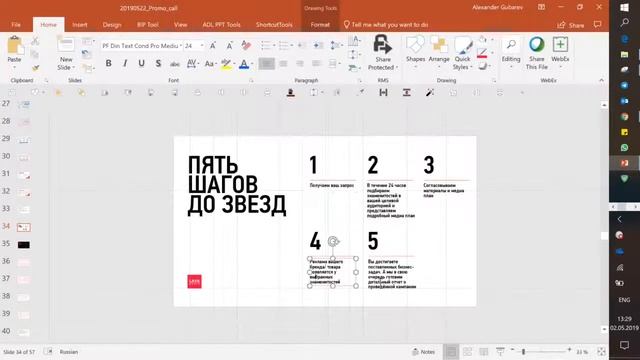Click the Cut scissors icon

[35, 41]
